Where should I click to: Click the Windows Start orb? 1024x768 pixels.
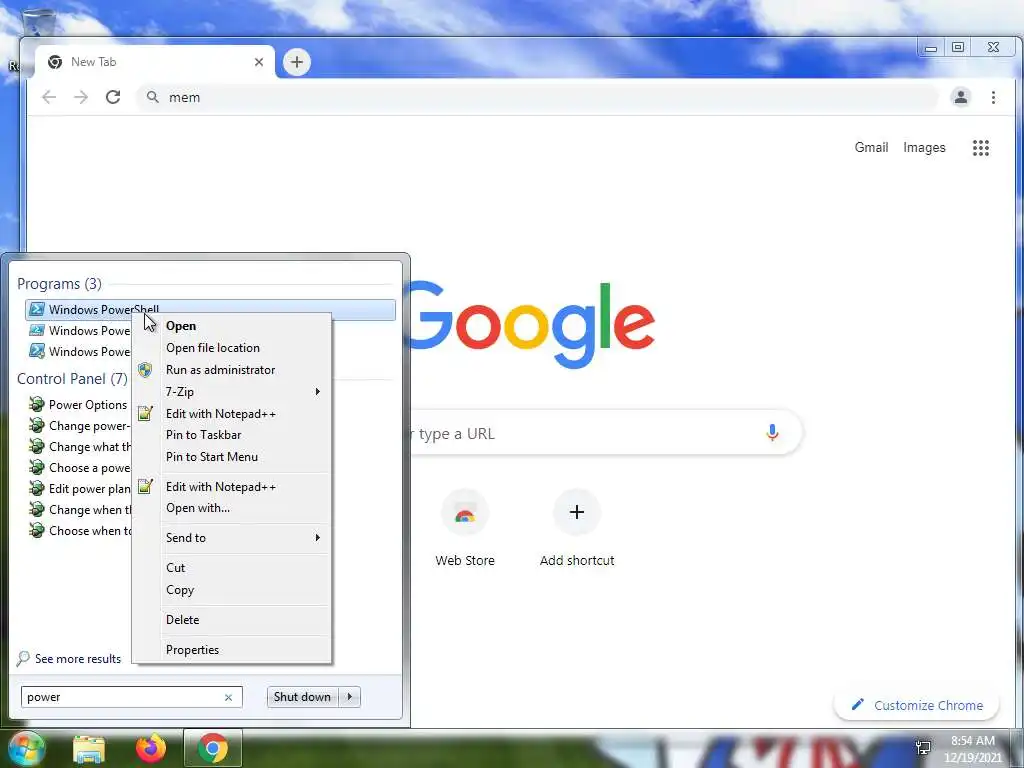click(26, 748)
